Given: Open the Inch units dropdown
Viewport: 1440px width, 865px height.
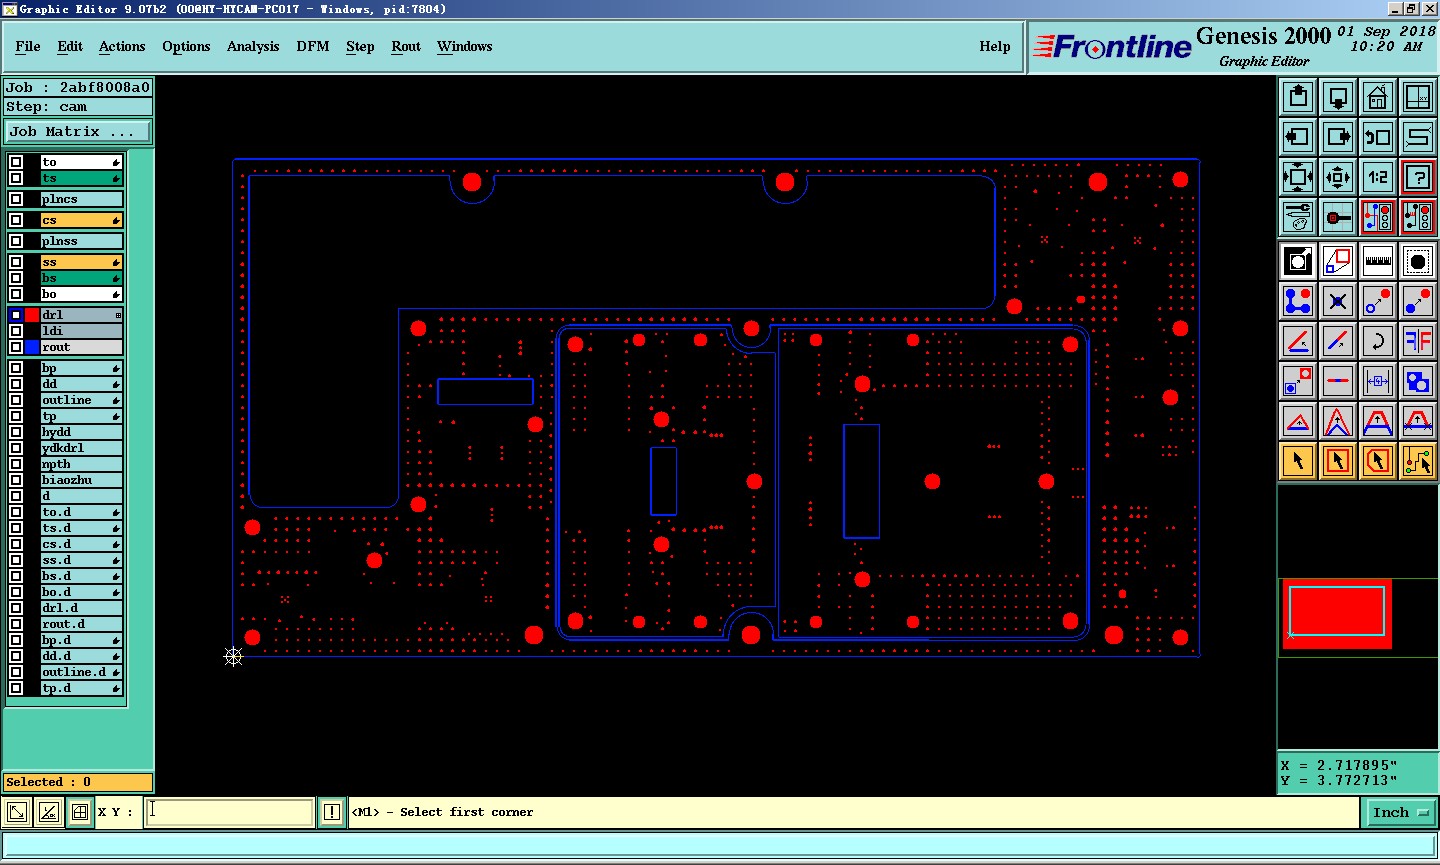Looking at the screenshot, I should click(x=1400, y=813).
